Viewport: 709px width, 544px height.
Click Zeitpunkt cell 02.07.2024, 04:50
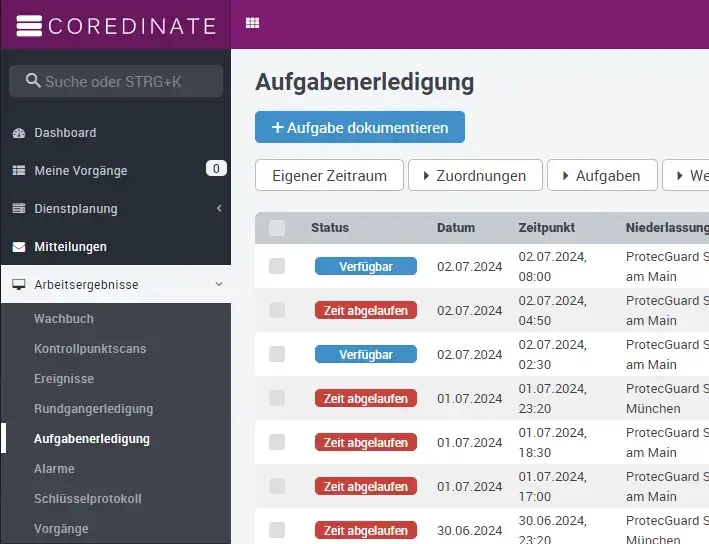(553, 310)
